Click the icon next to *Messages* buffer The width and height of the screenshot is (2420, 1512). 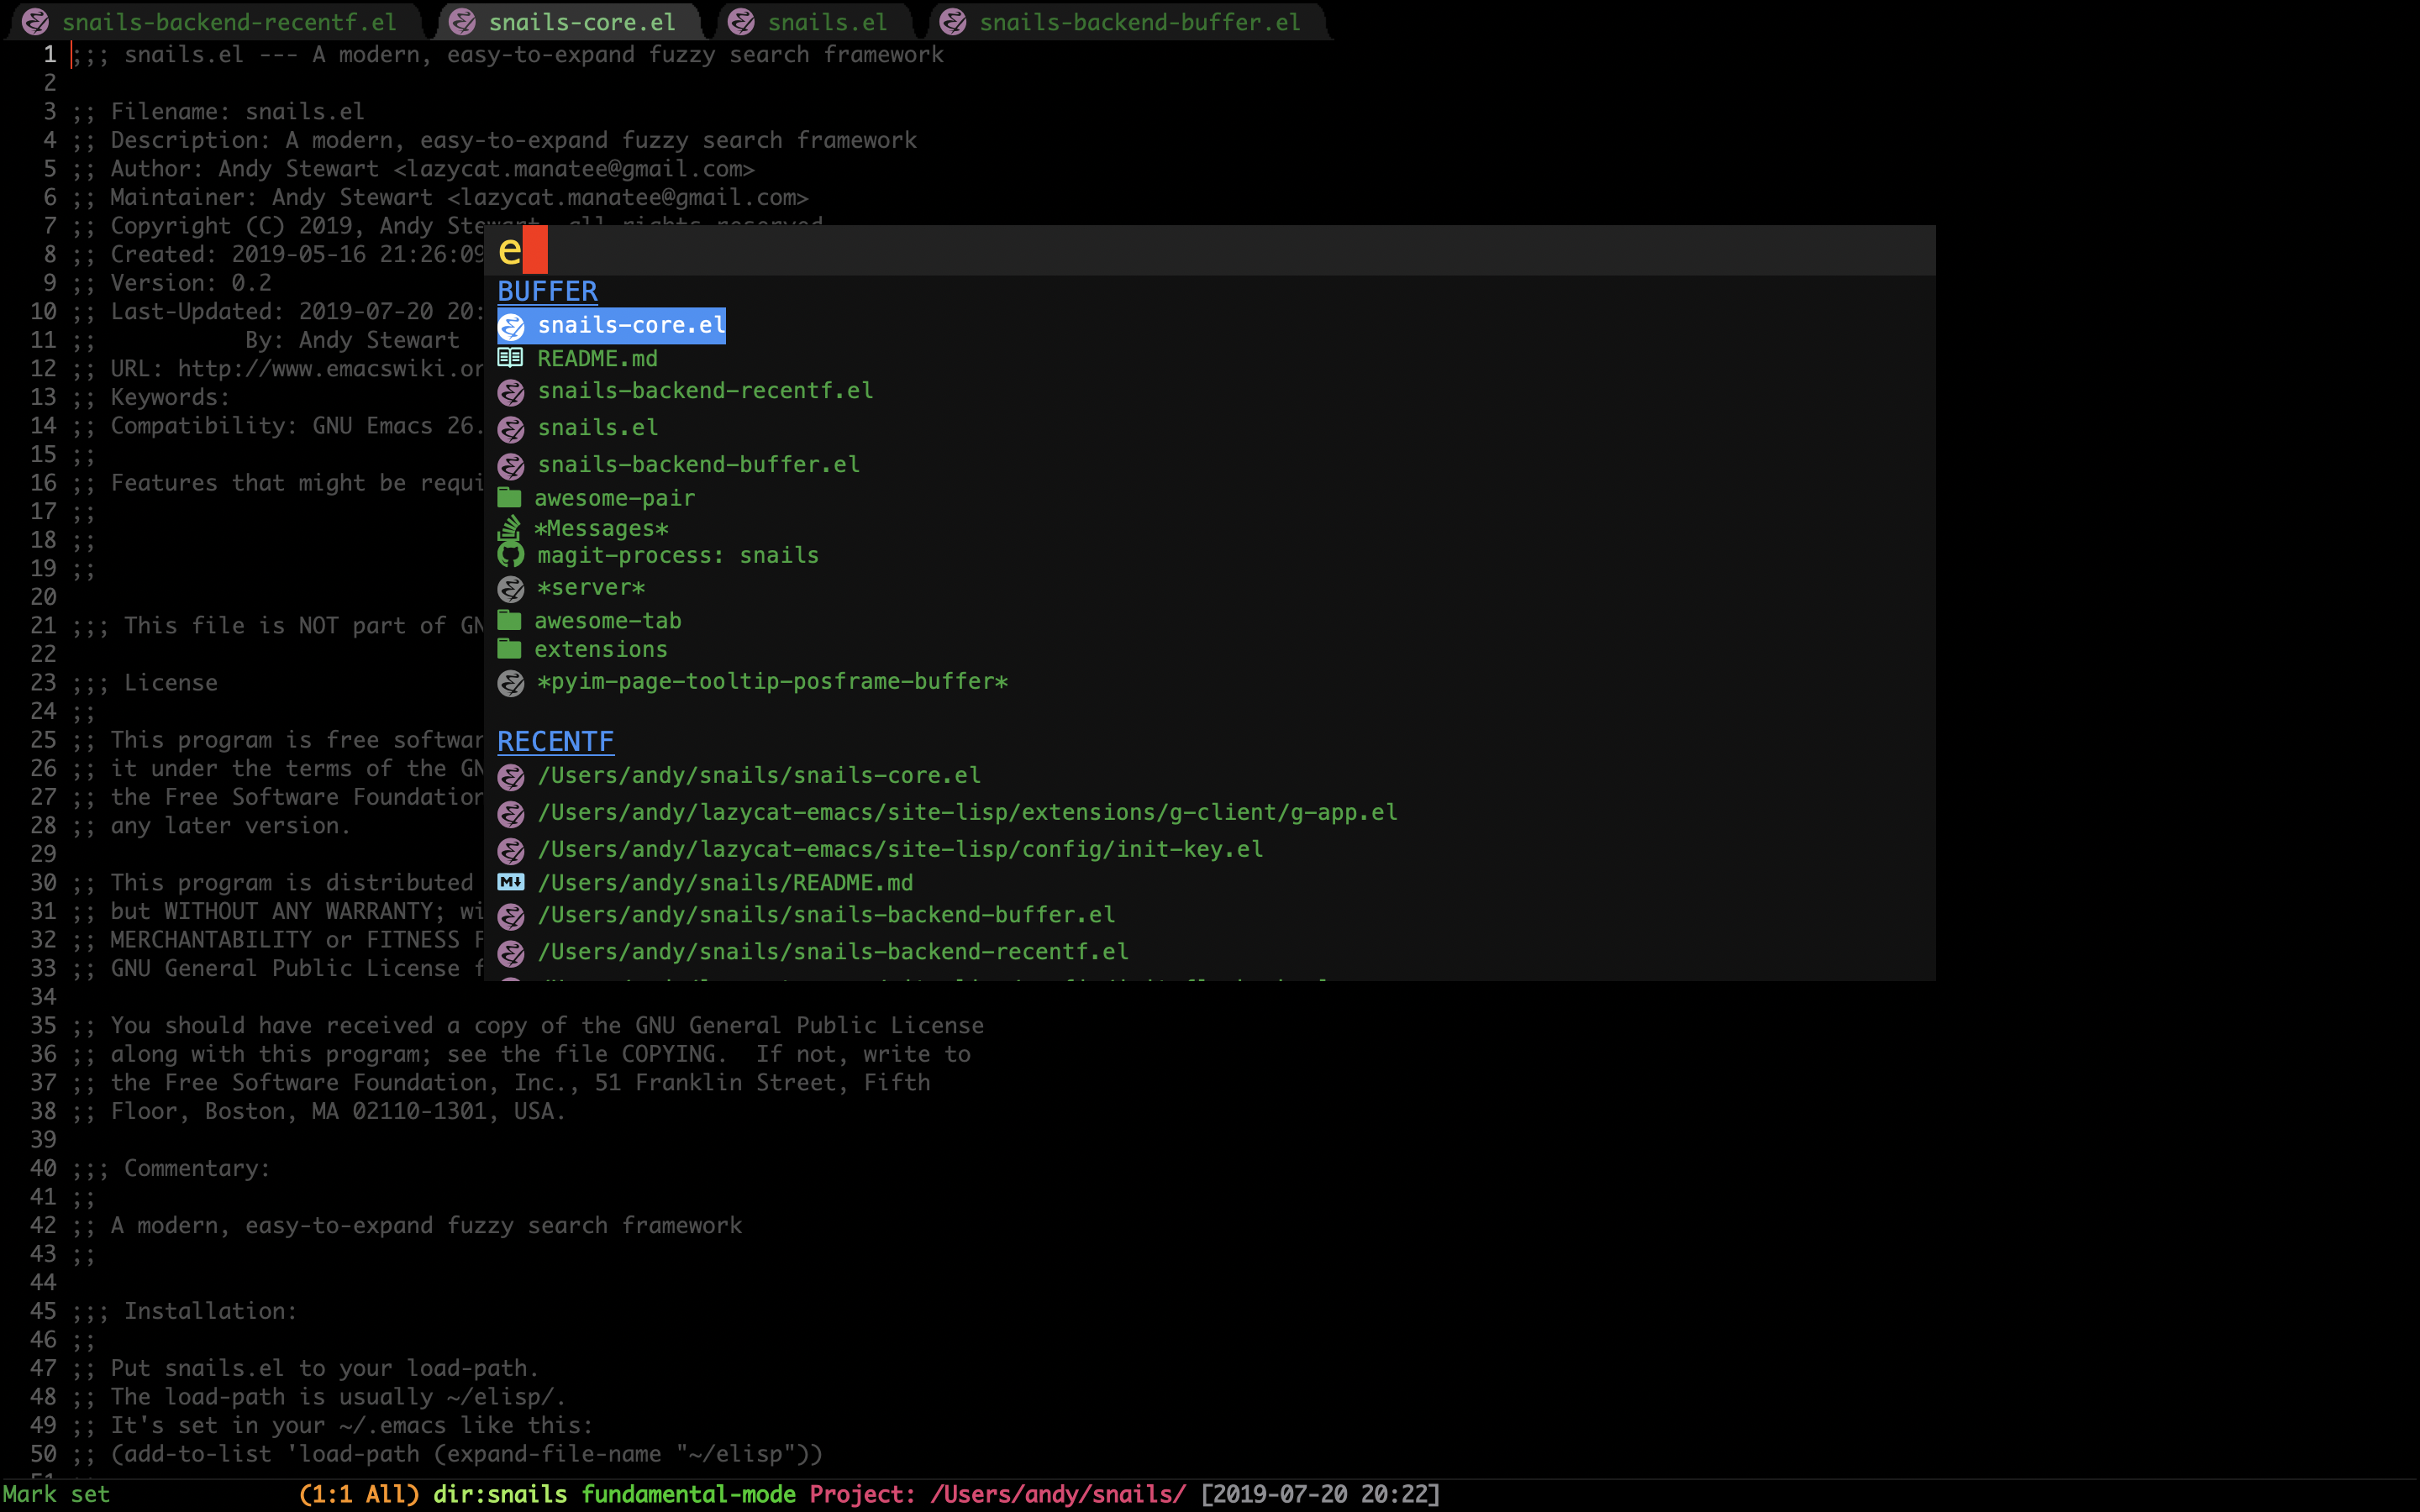[510, 527]
